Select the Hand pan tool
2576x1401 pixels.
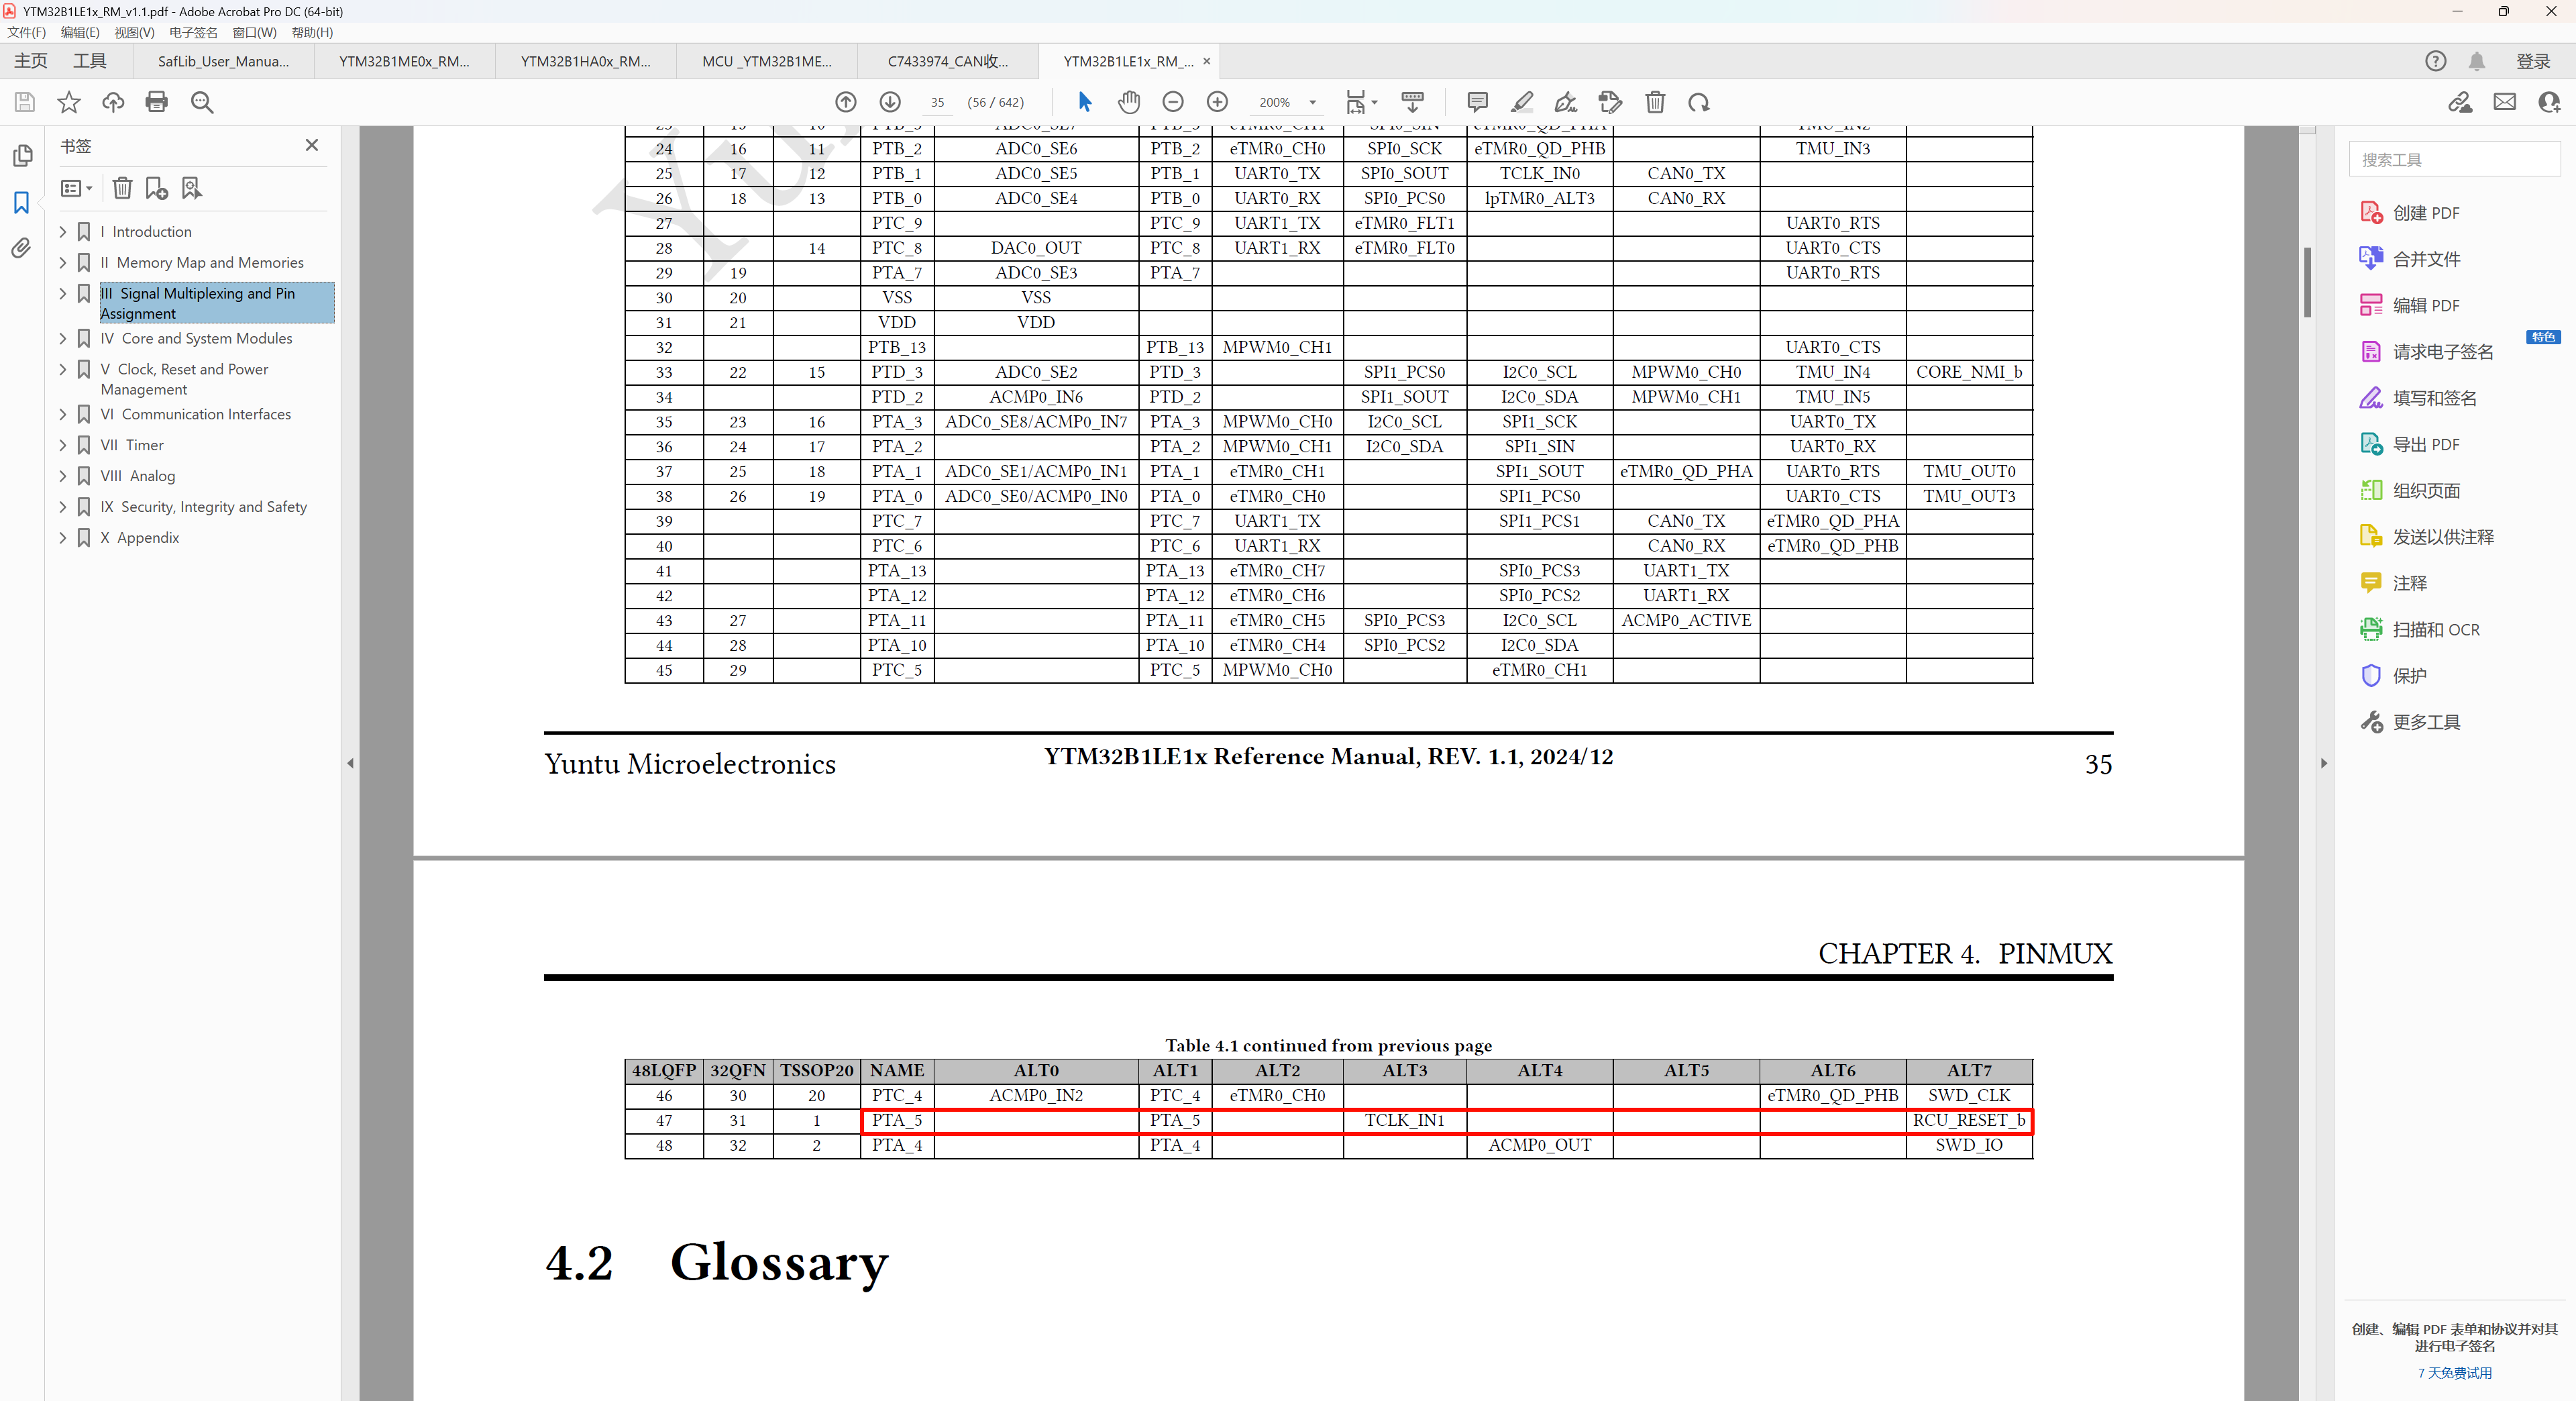point(1129,102)
